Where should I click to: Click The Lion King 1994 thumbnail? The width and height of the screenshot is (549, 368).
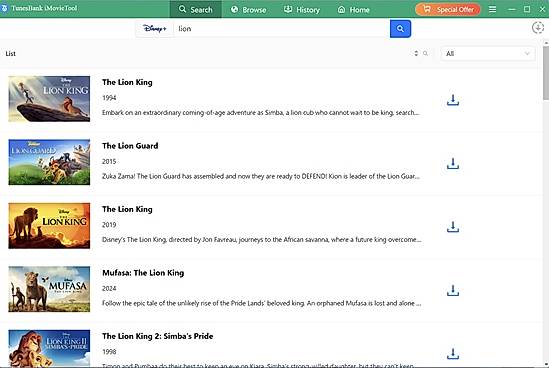tap(49, 99)
